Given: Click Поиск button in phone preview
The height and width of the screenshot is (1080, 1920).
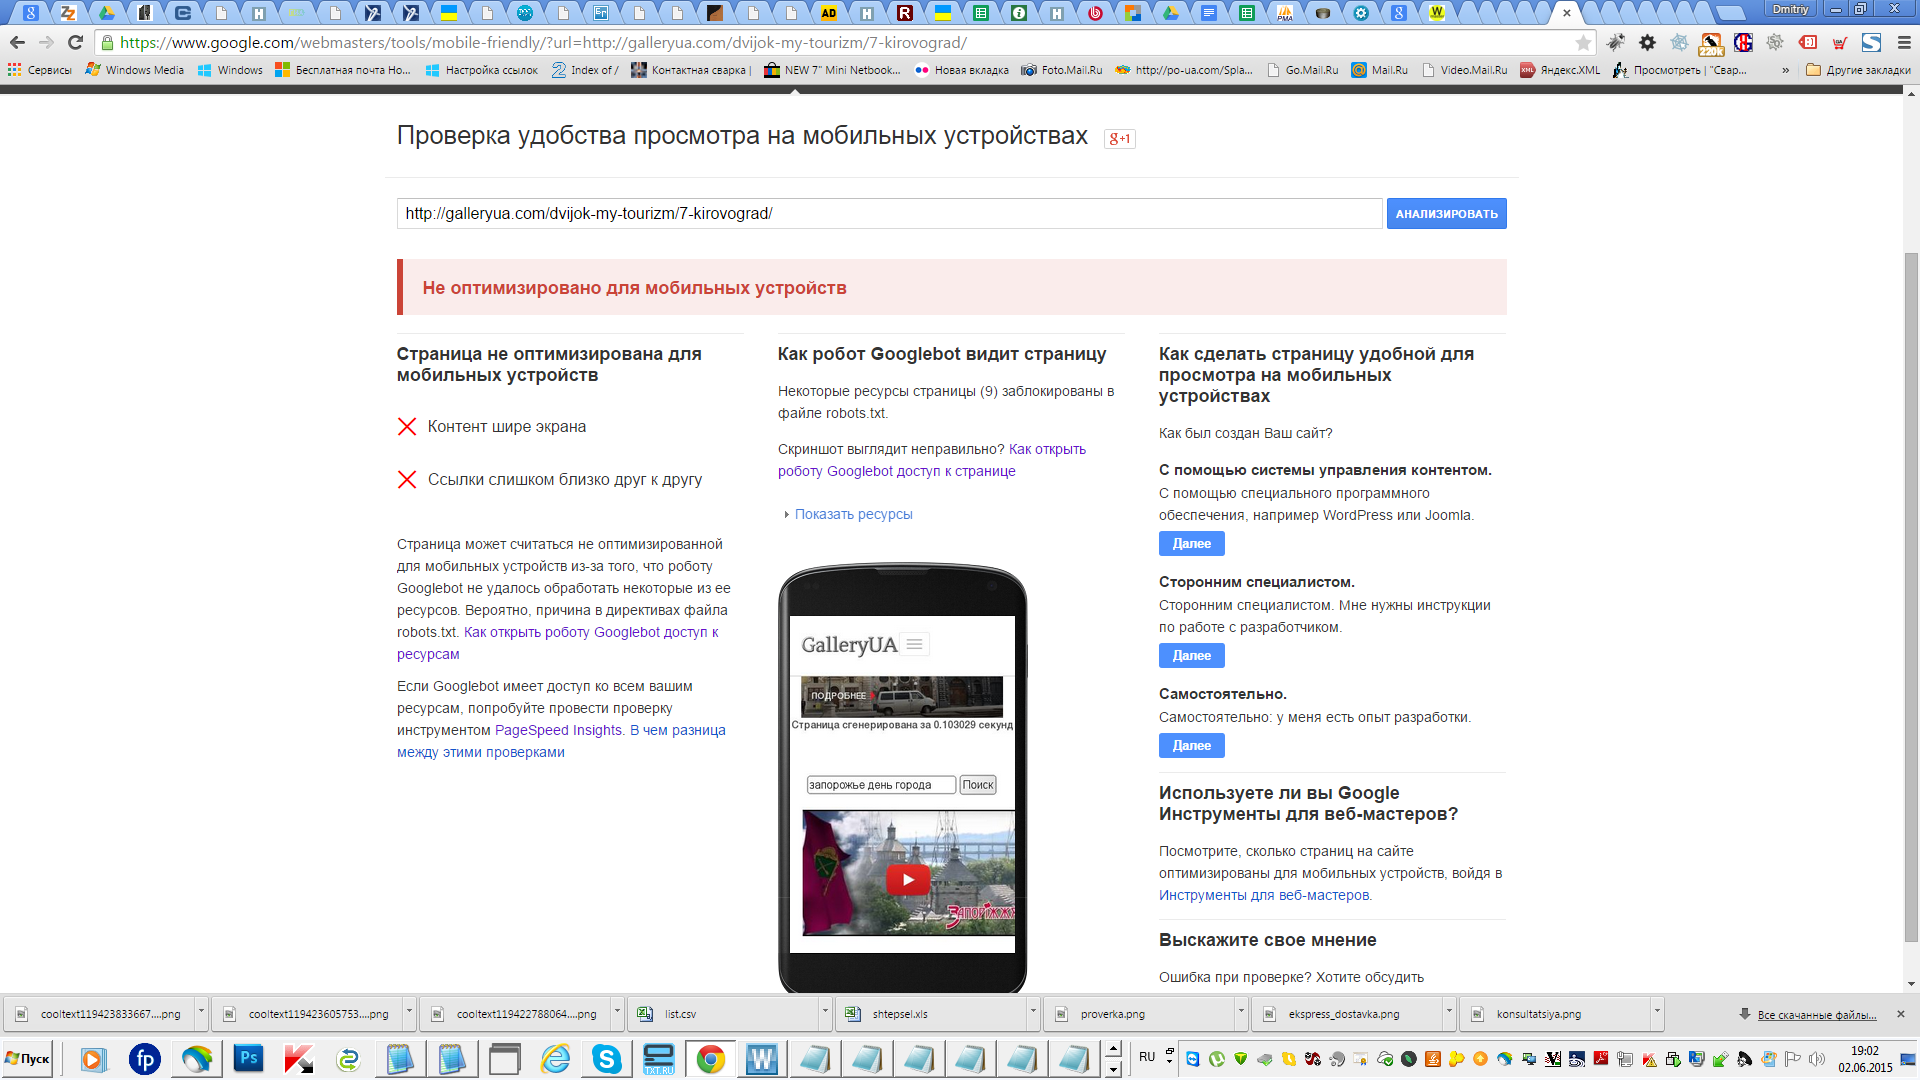Looking at the screenshot, I should (977, 785).
